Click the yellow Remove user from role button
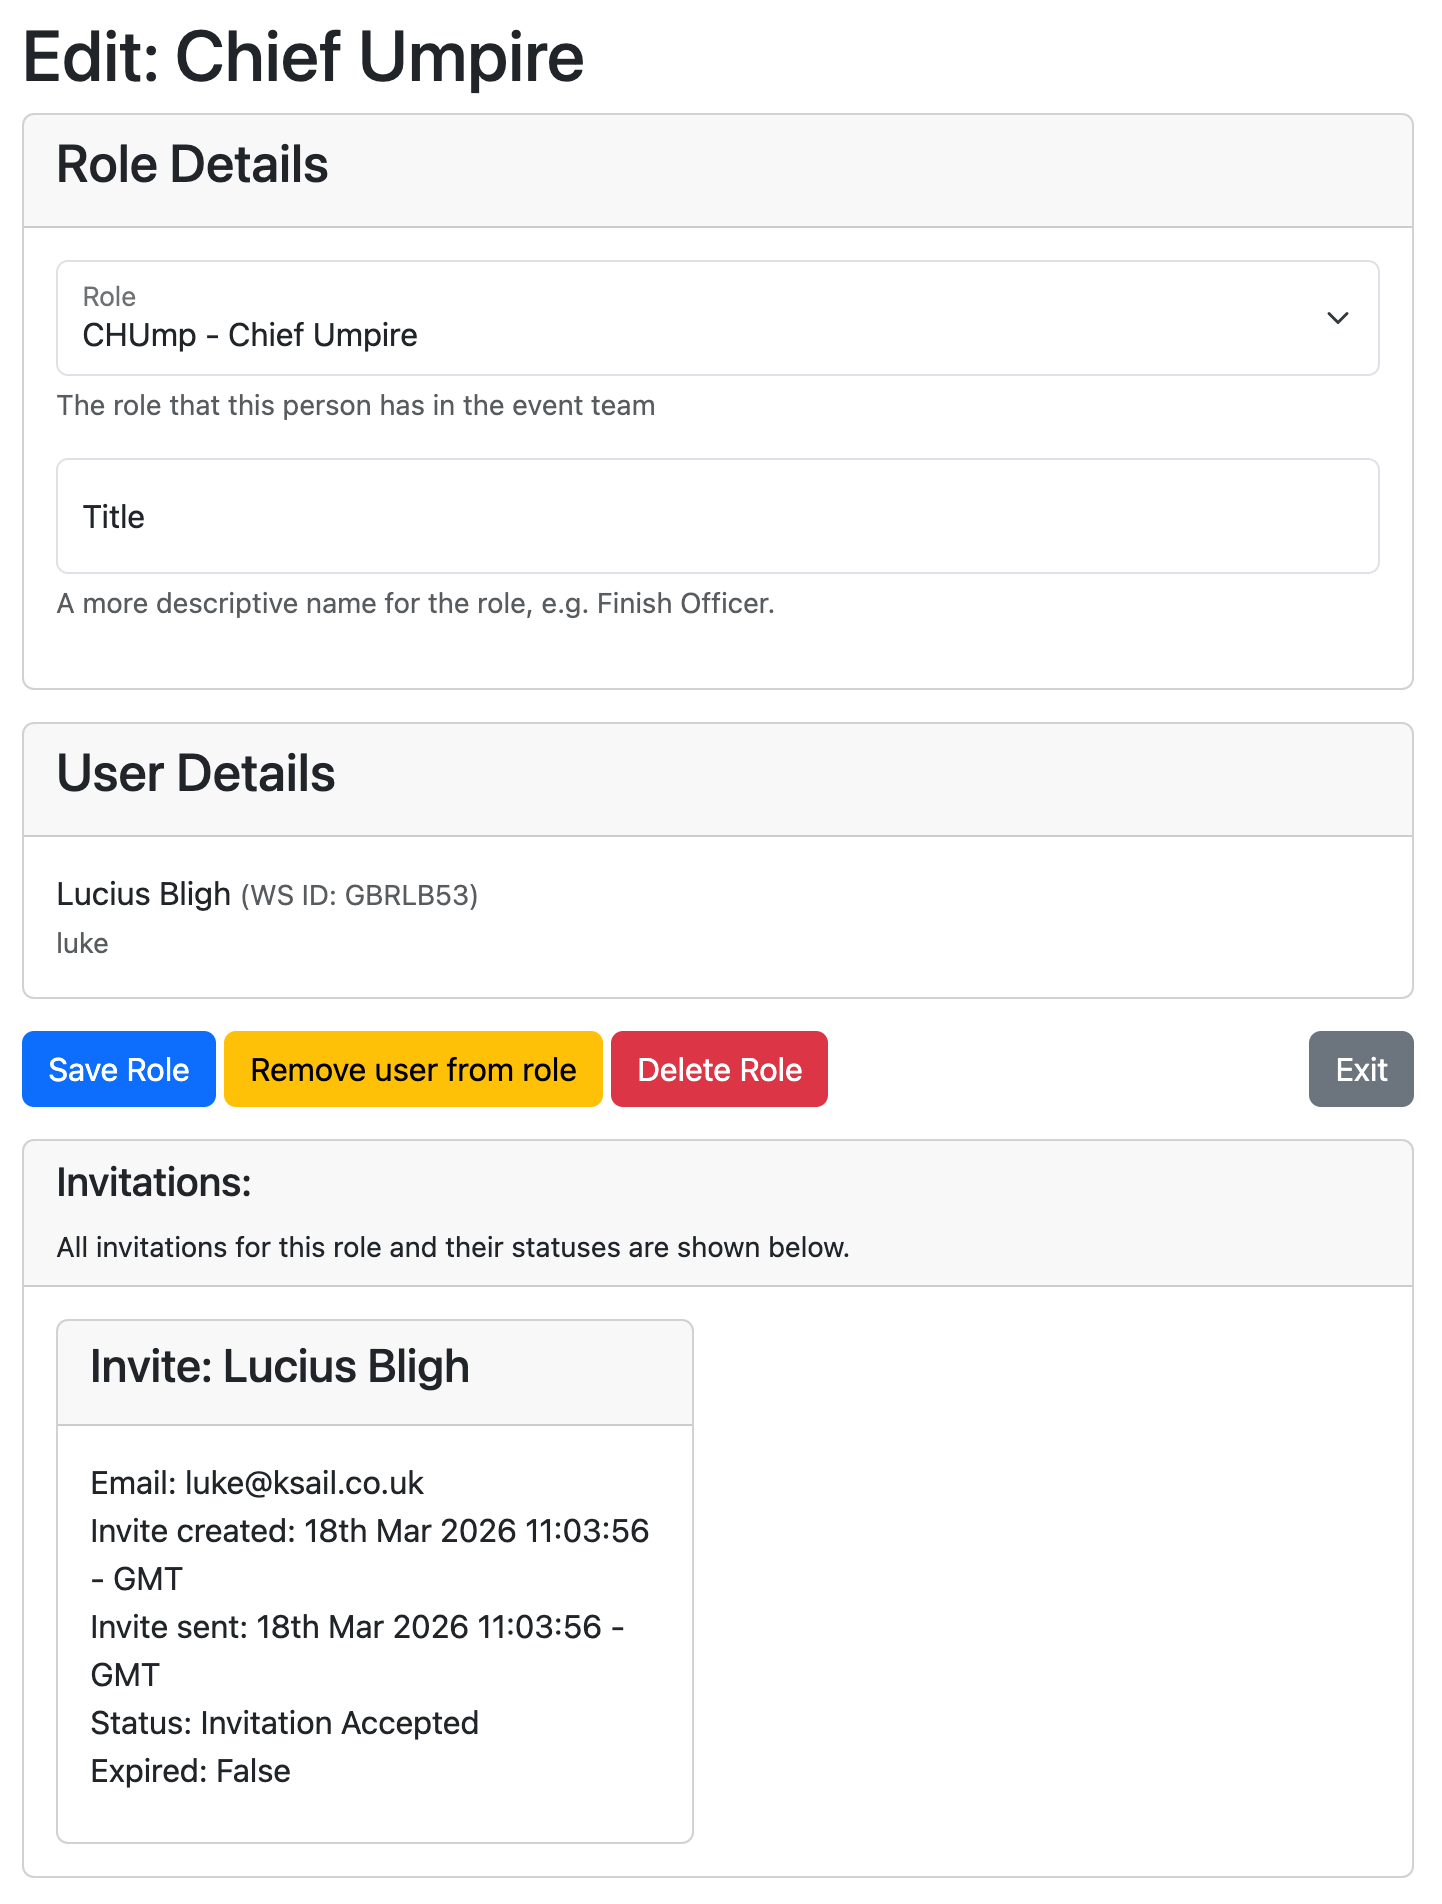This screenshot has height=1904, width=1442. (413, 1070)
